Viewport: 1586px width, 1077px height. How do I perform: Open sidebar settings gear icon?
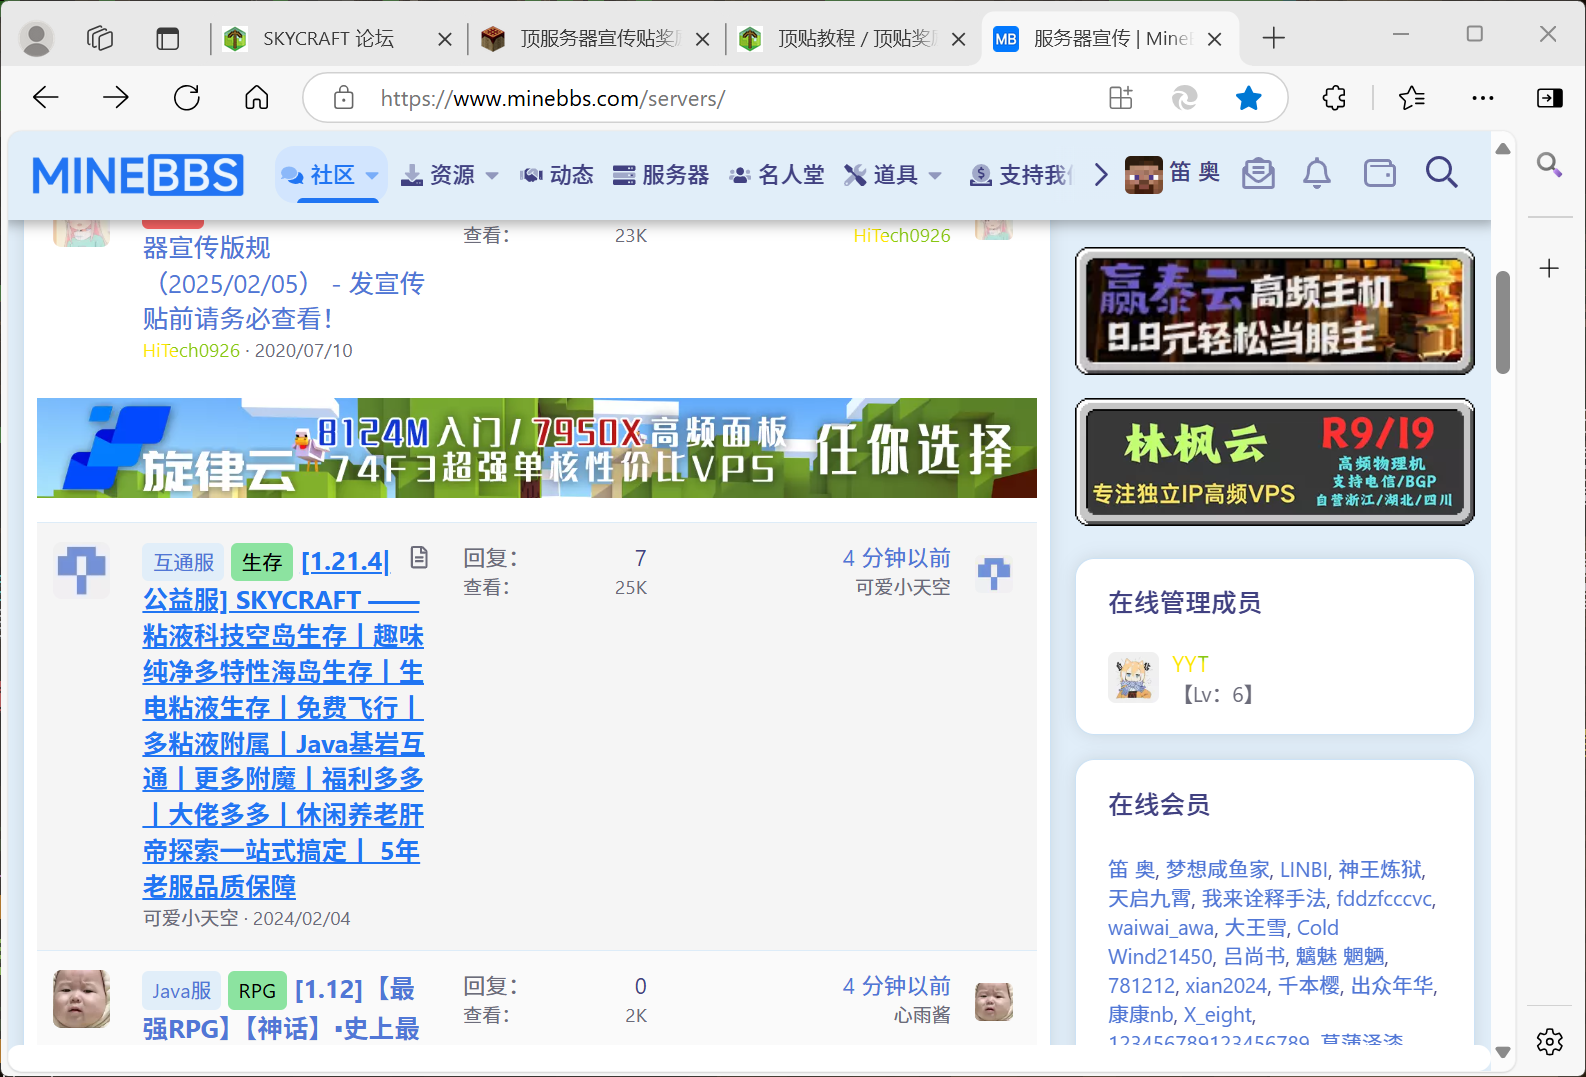coord(1550,1041)
